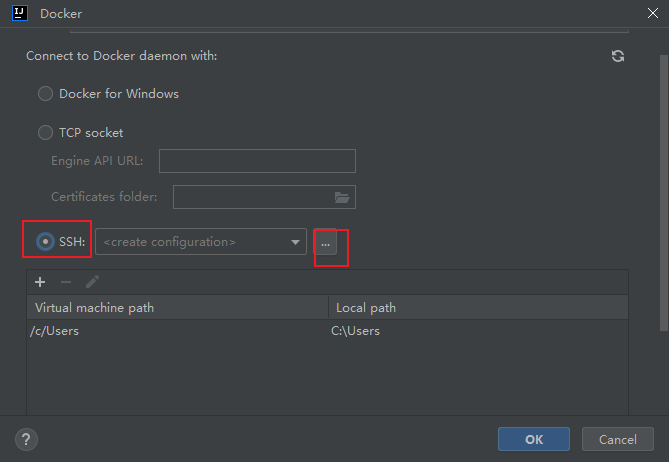The height and width of the screenshot is (462, 669).
Task: Focus the Engine API URL field
Action: click(257, 161)
